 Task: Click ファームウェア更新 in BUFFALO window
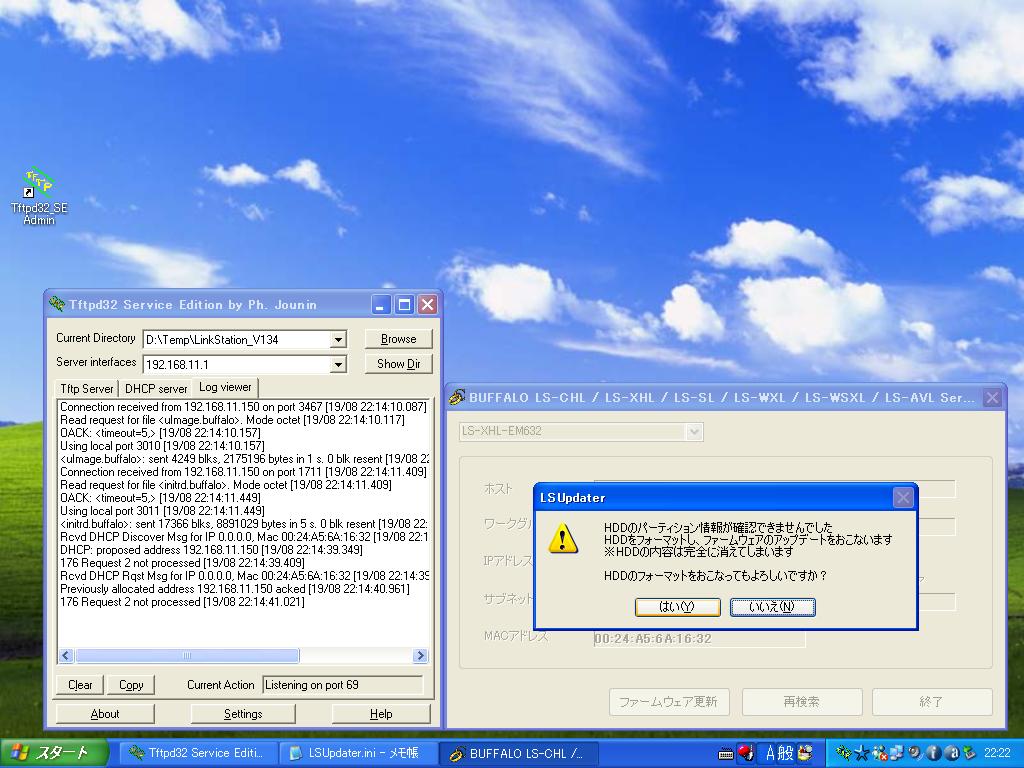click(669, 701)
